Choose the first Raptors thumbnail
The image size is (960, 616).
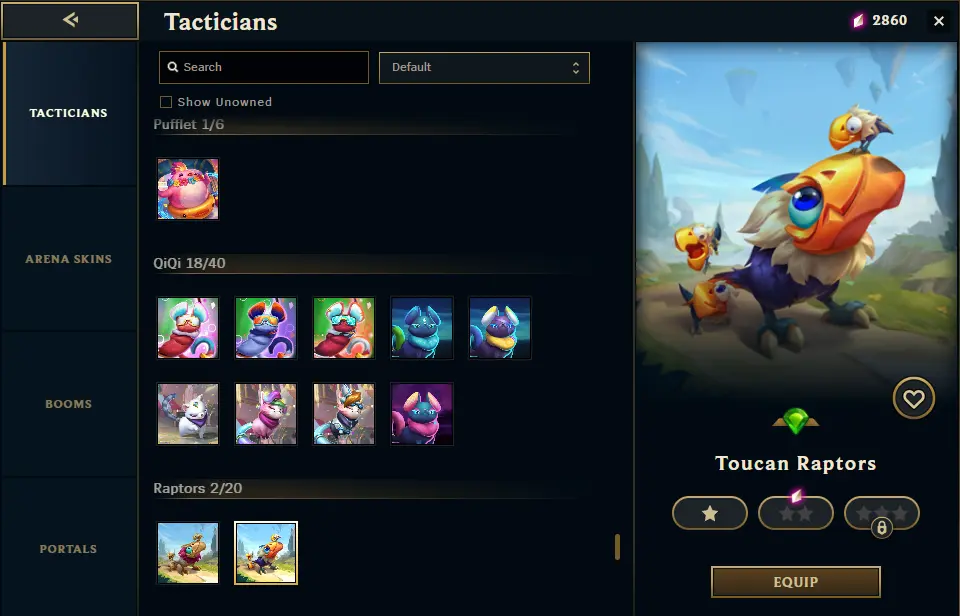188,553
